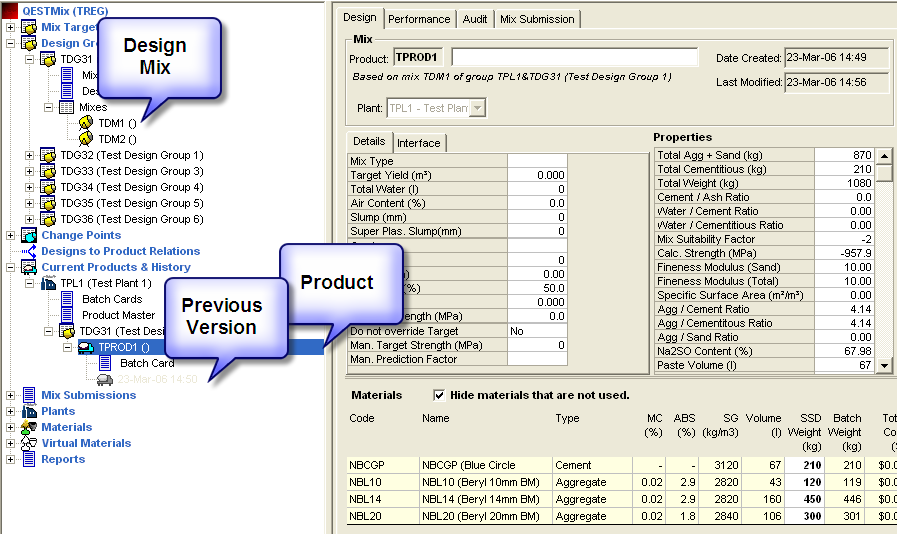The height and width of the screenshot is (534, 897).
Task: Click the Change Points icon
Action: [x=28, y=235]
